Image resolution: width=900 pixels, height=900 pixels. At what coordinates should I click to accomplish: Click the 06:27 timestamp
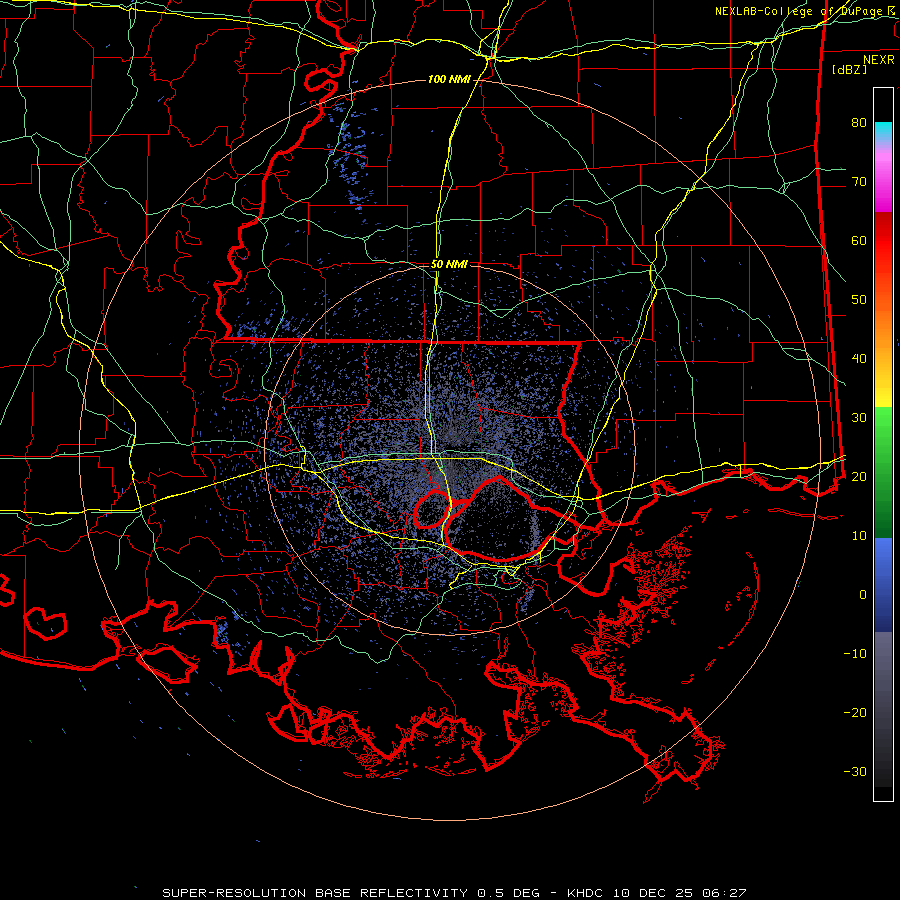coord(723,893)
